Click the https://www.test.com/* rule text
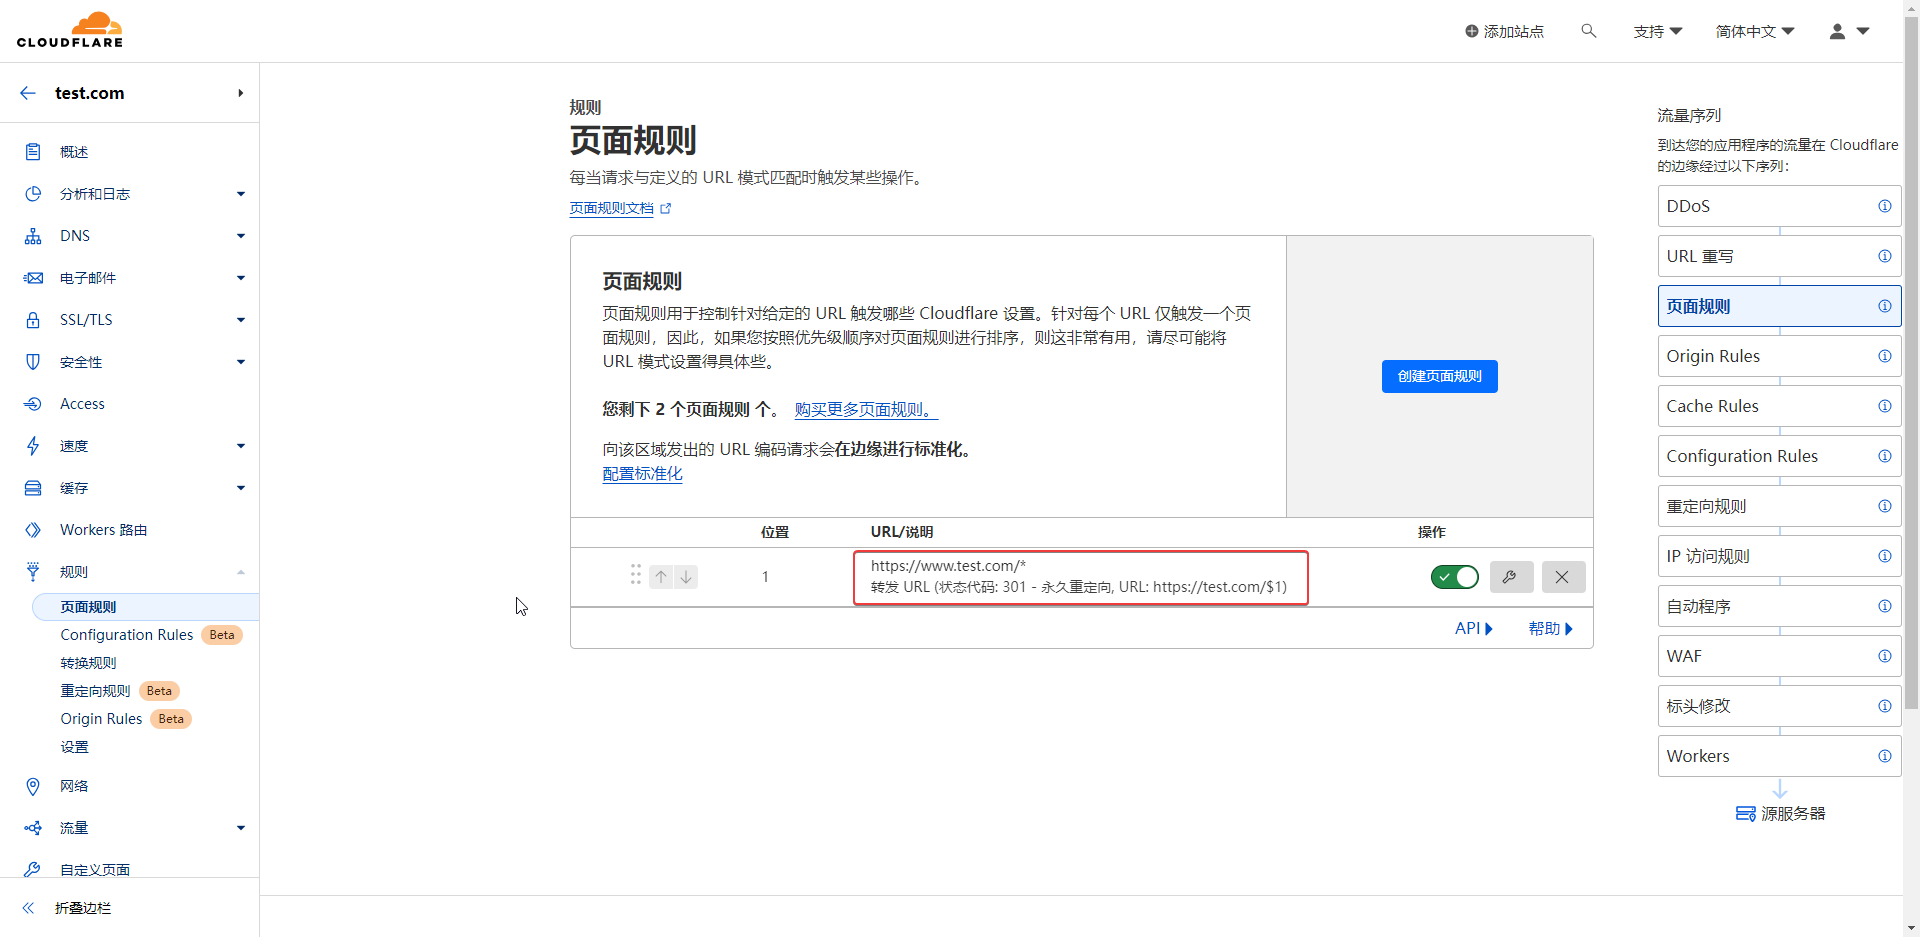Viewport: 1920px width, 937px height. pos(948,566)
